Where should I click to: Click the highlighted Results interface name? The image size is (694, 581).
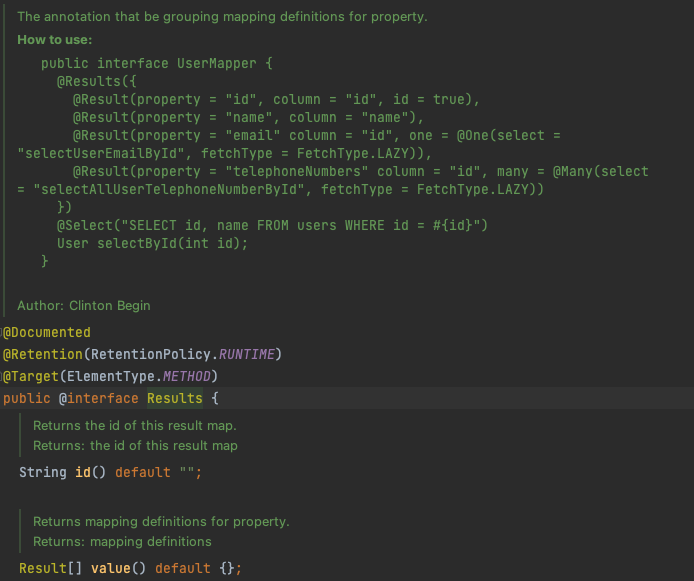click(x=174, y=399)
